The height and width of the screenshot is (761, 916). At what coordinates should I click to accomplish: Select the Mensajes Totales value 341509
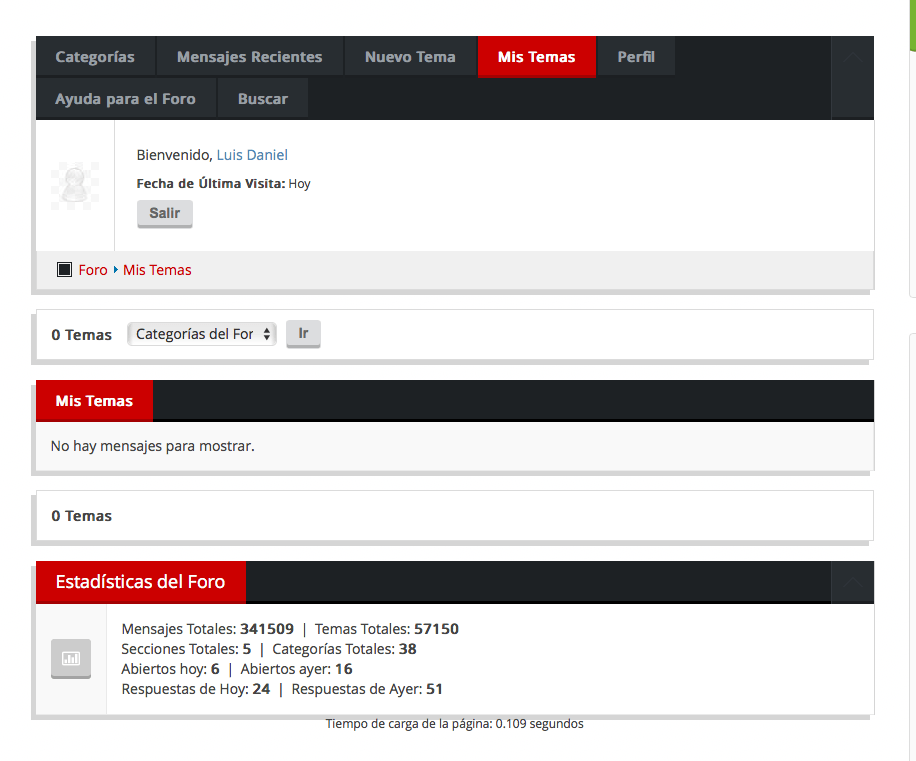[x=267, y=629]
